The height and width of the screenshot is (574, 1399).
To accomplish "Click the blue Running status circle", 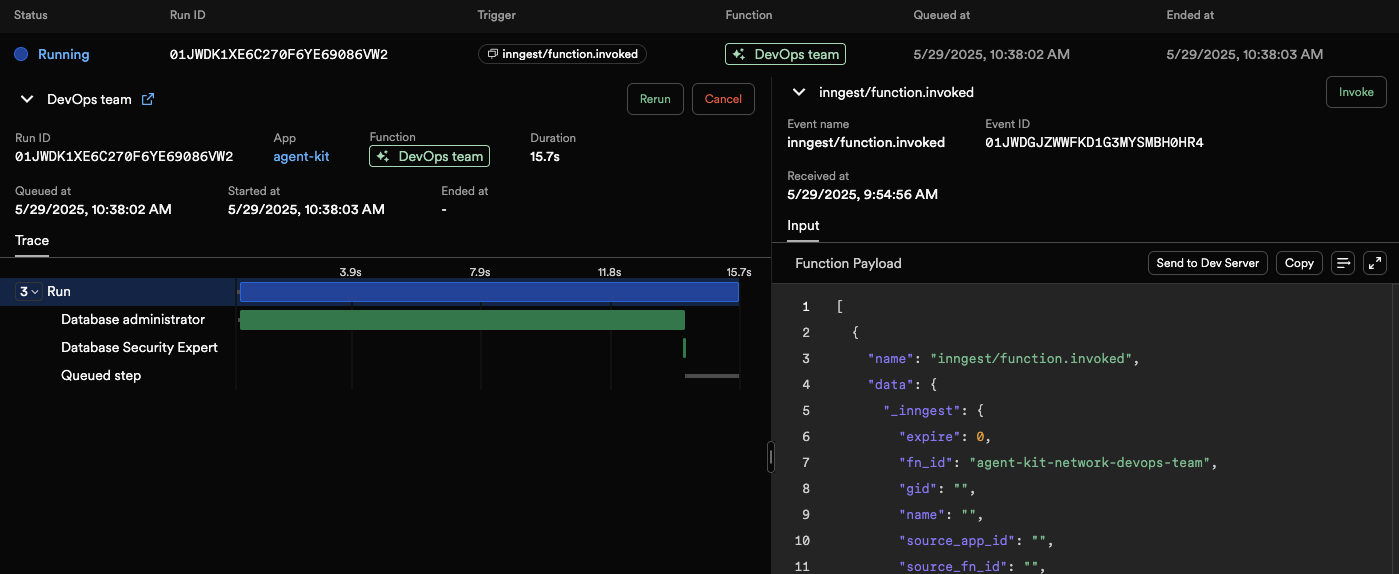I will (x=21, y=54).
